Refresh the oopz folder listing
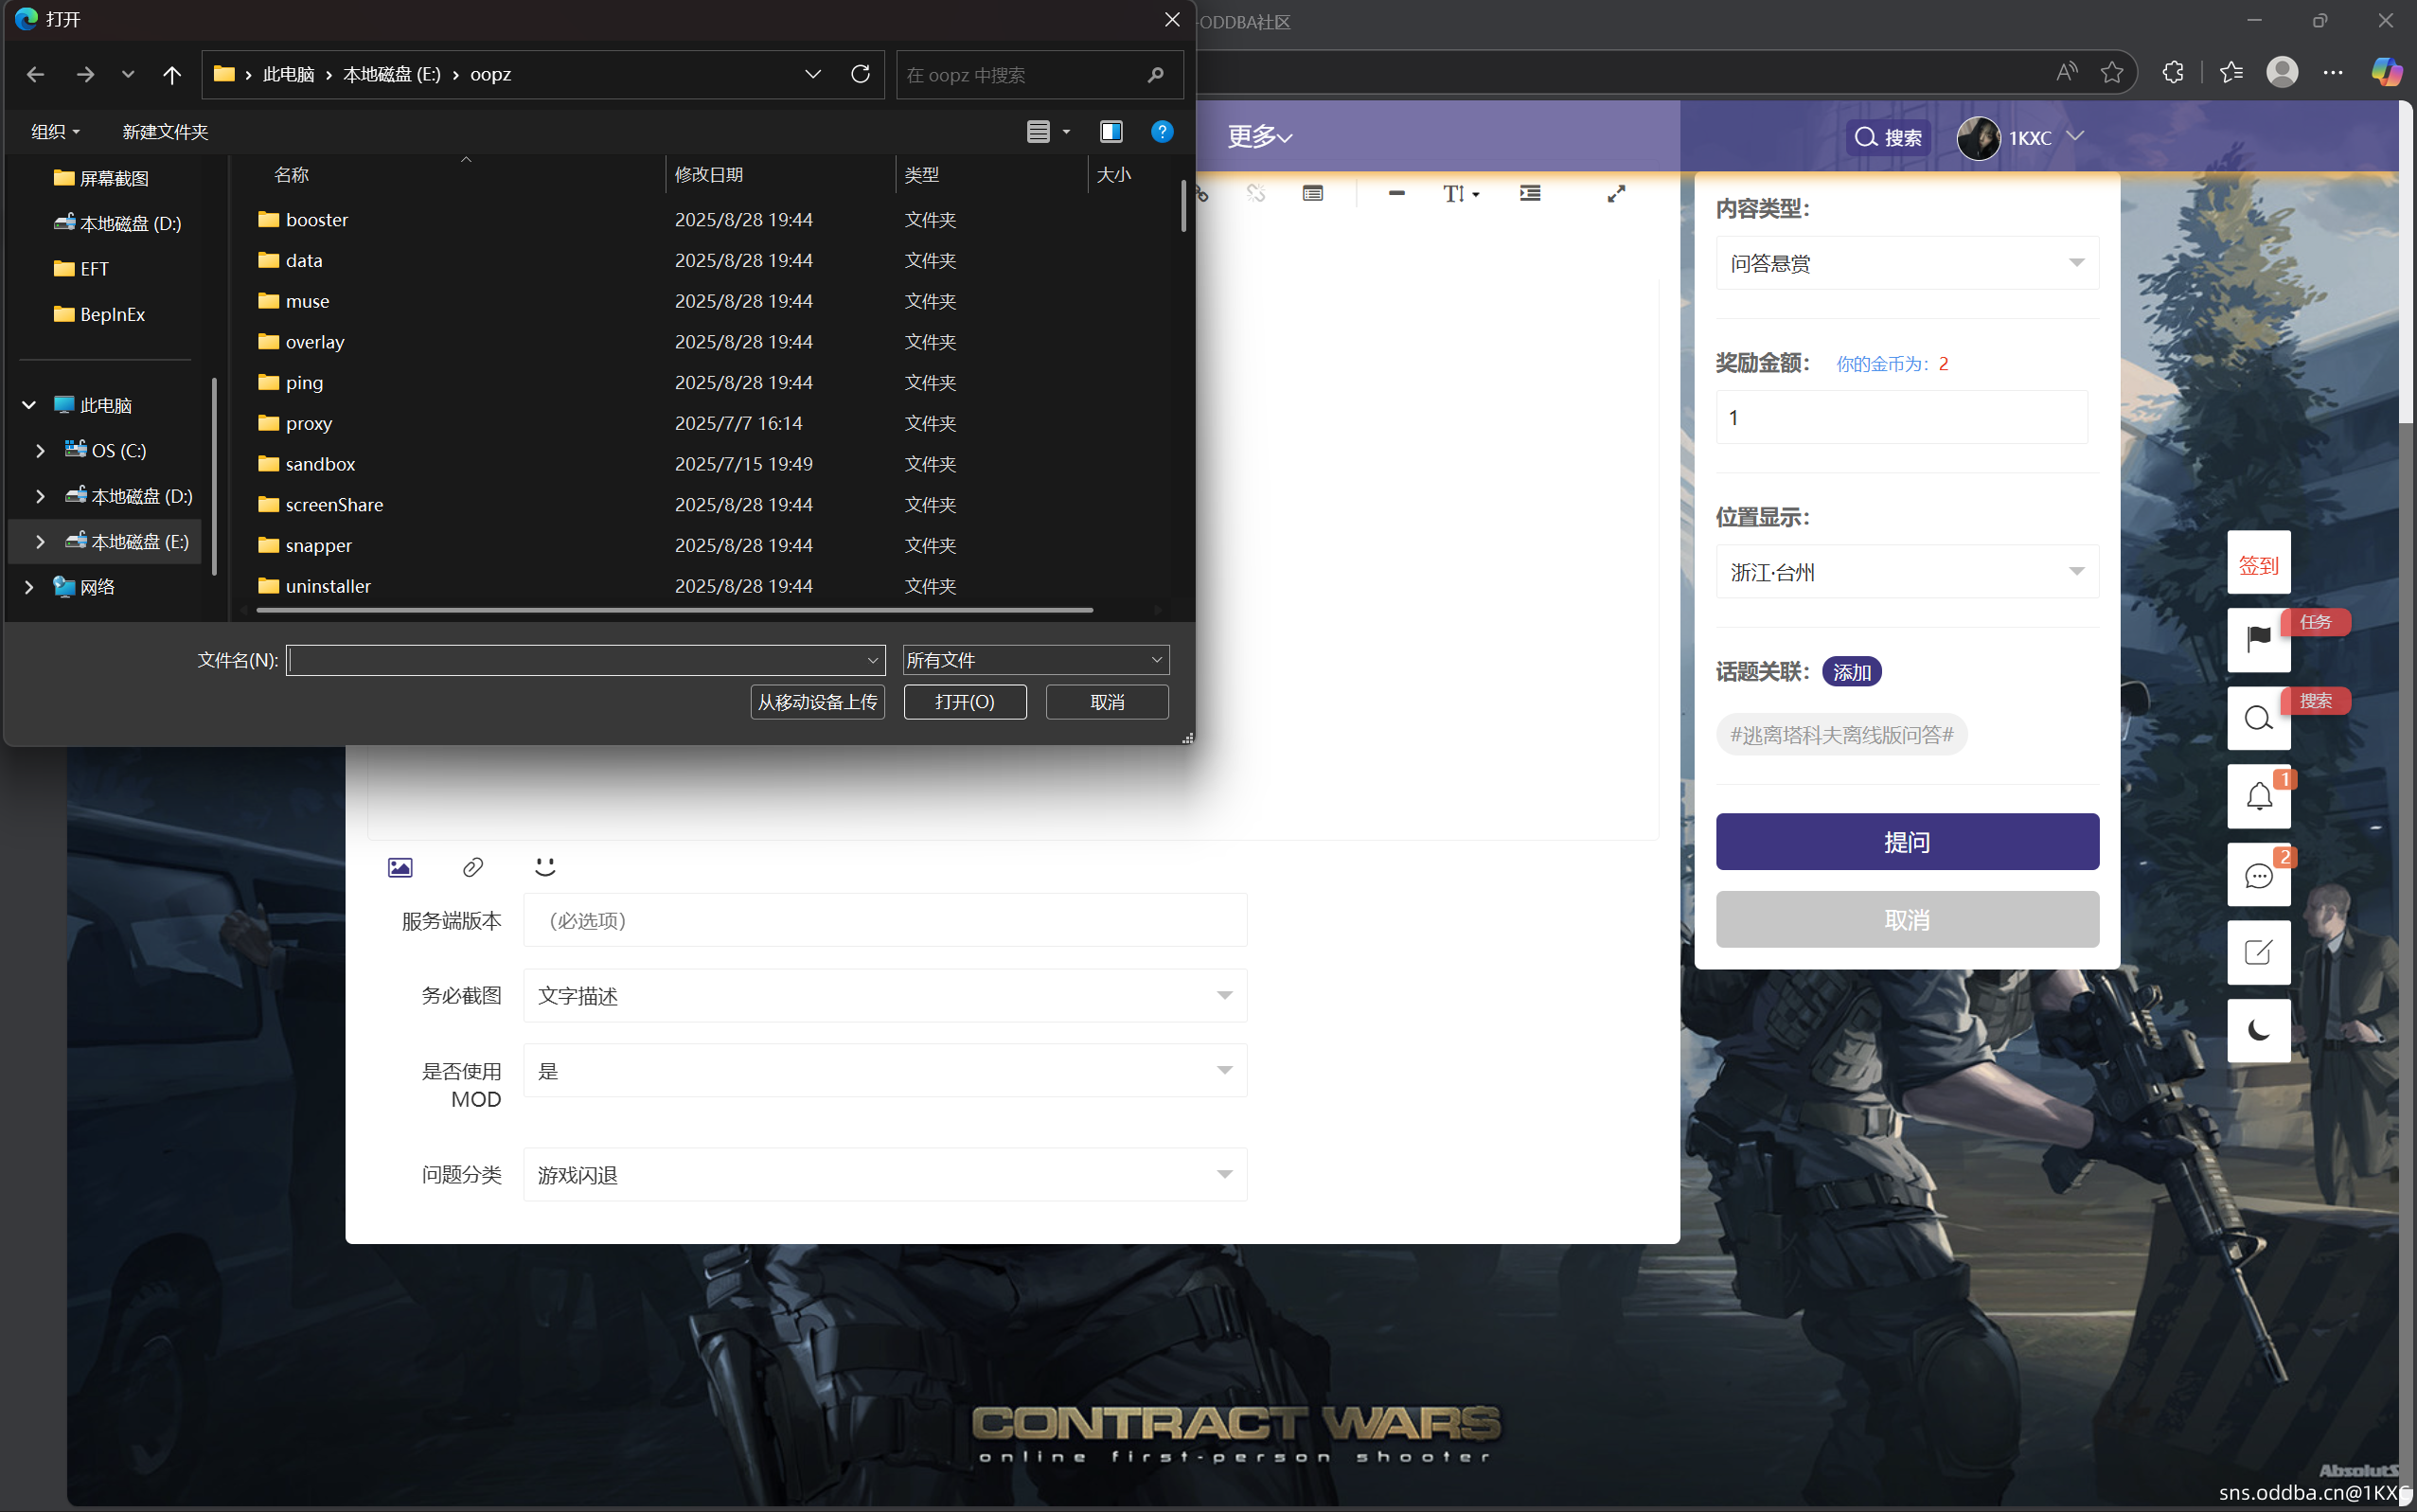This screenshot has width=2417, height=1512. (x=860, y=75)
